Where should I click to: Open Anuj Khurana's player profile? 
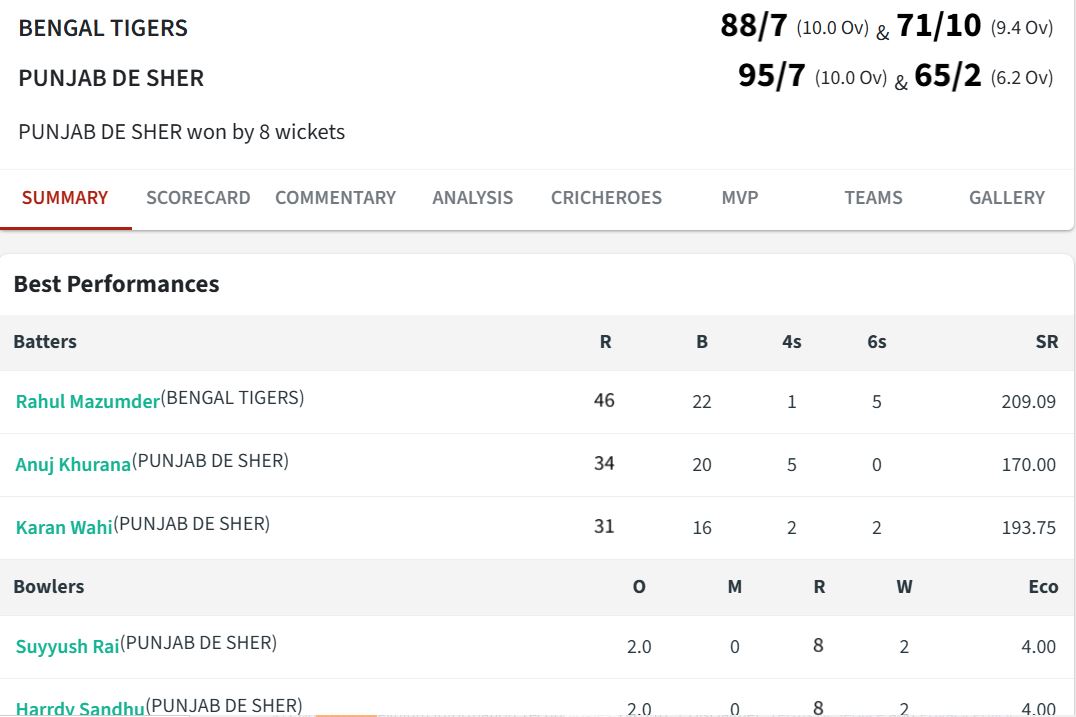click(74, 463)
